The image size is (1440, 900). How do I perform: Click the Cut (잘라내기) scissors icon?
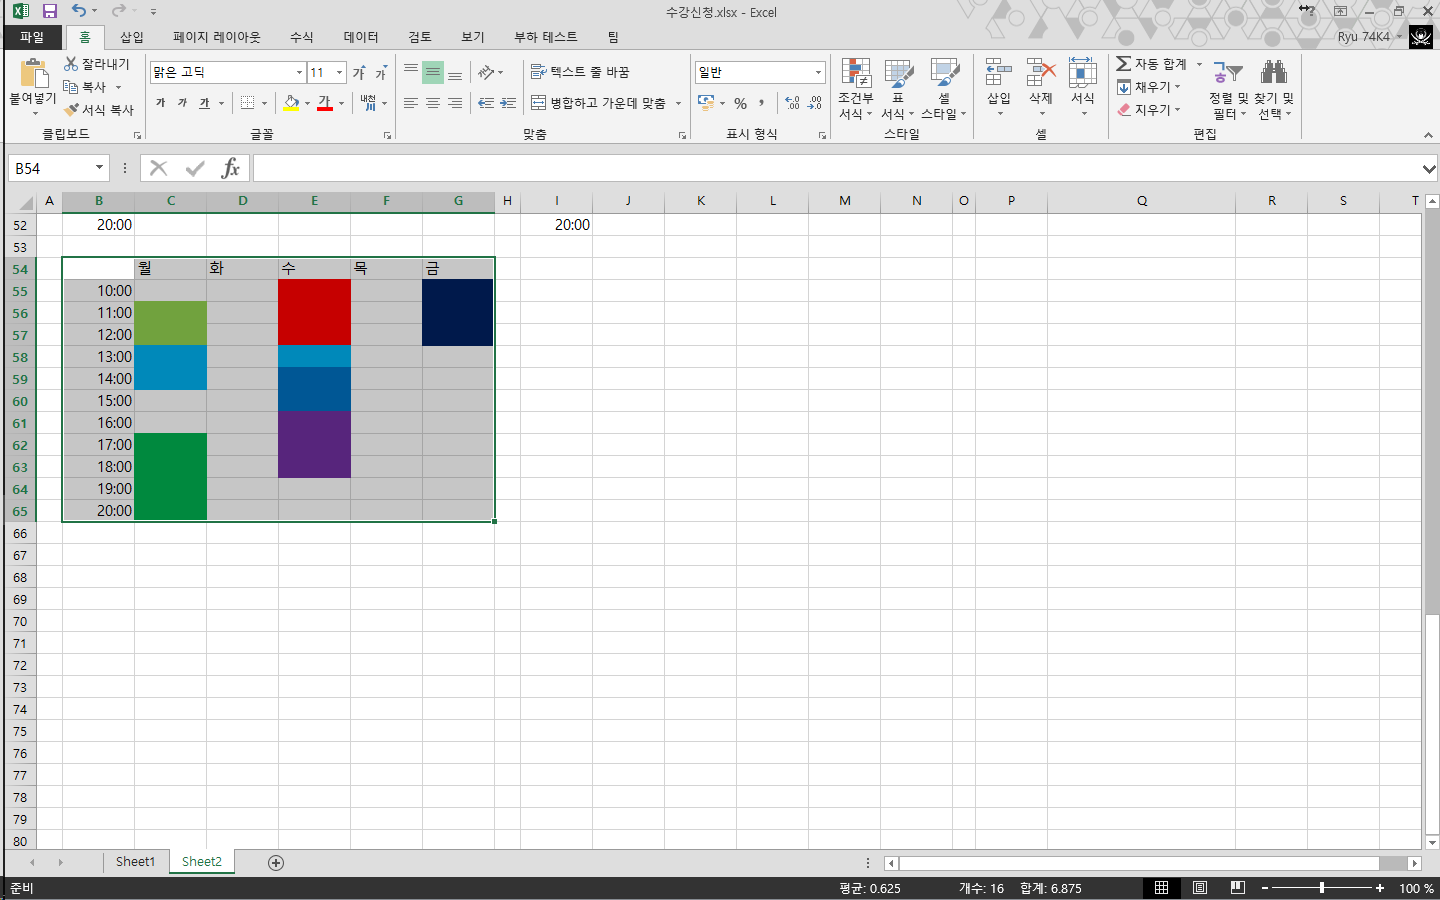tap(71, 64)
